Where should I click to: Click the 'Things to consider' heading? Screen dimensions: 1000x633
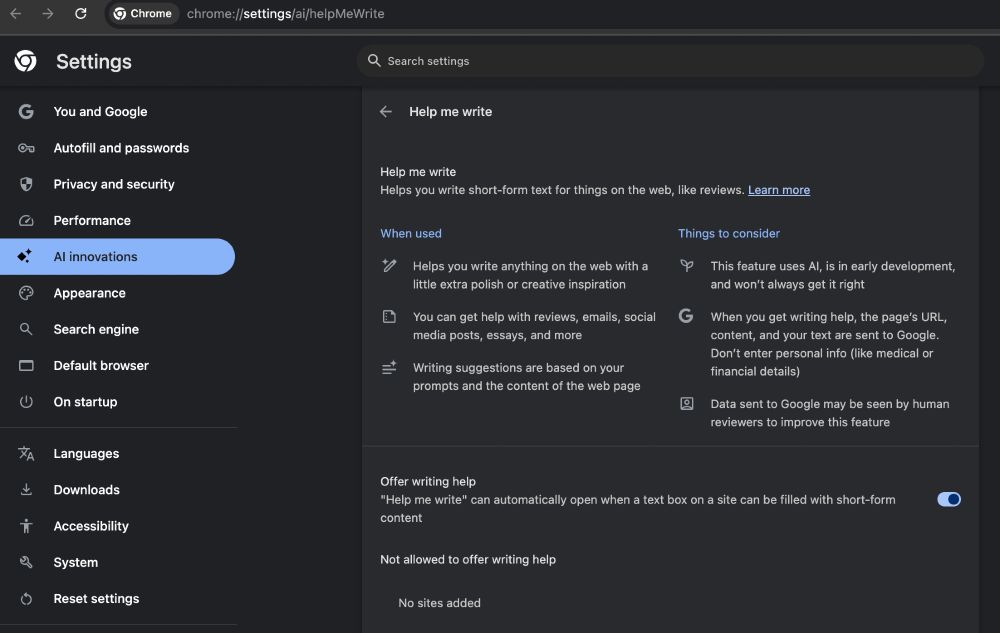coord(728,233)
